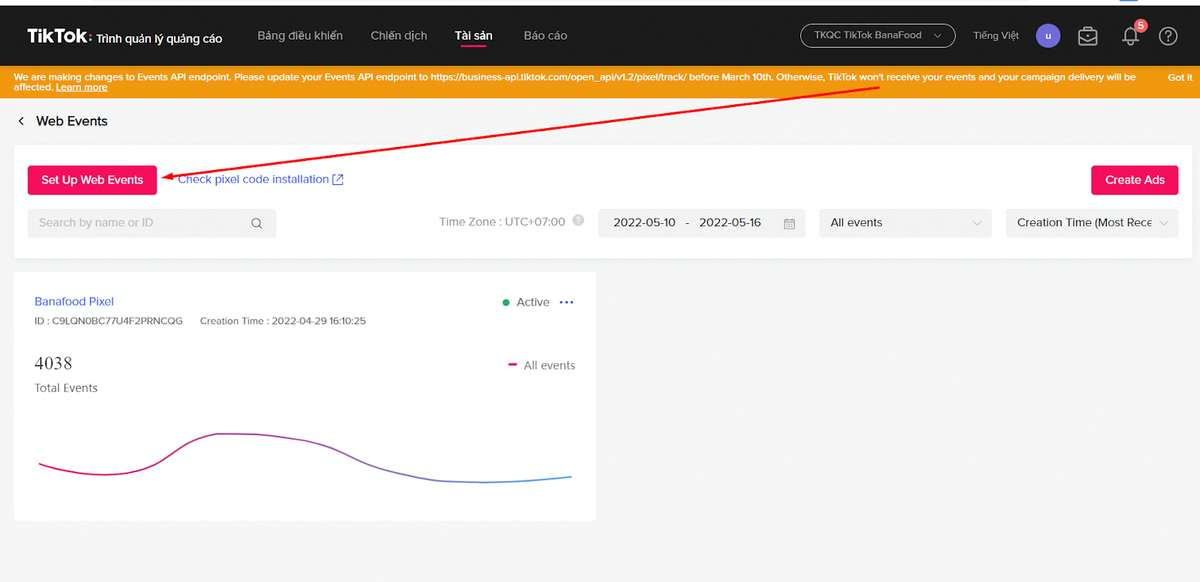Click the Web Events page title
1200x582 pixels.
click(x=72, y=121)
